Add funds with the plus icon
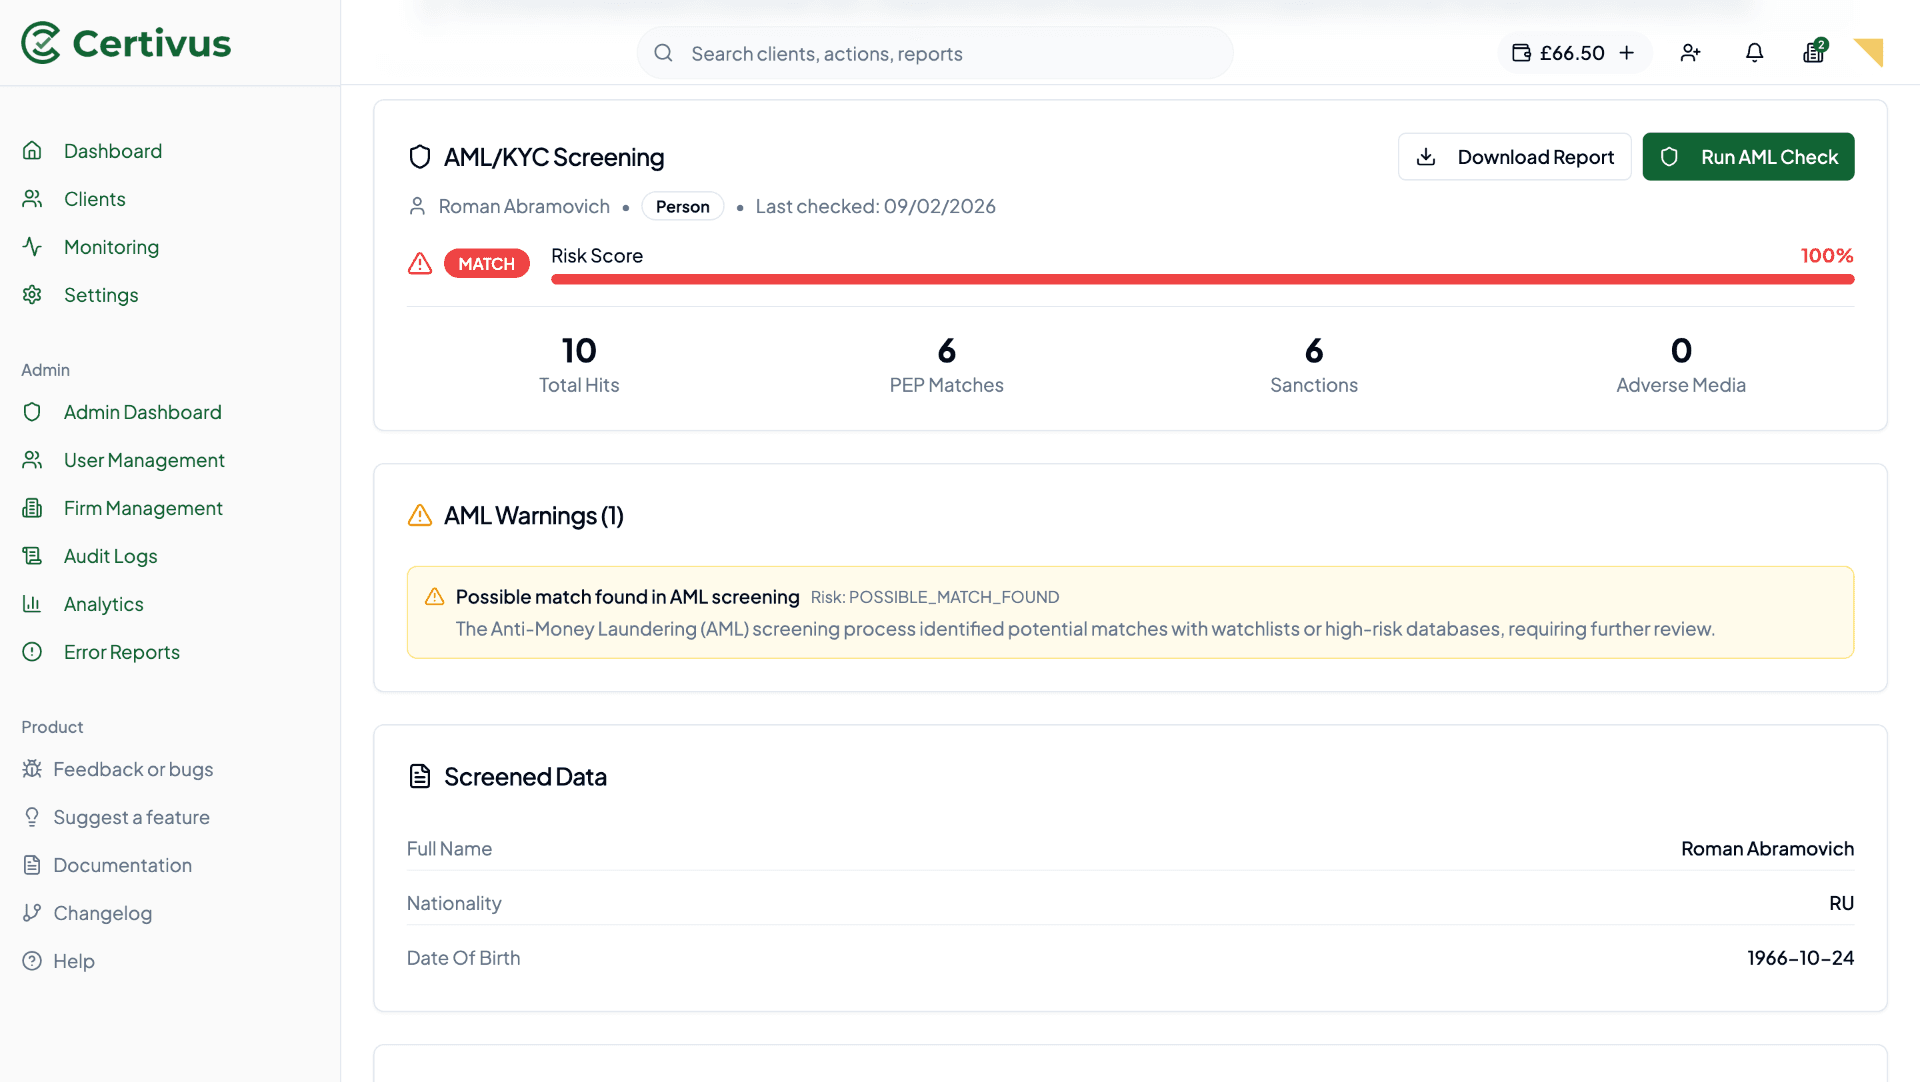This screenshot has height=1082, width=1920. 1627,53
